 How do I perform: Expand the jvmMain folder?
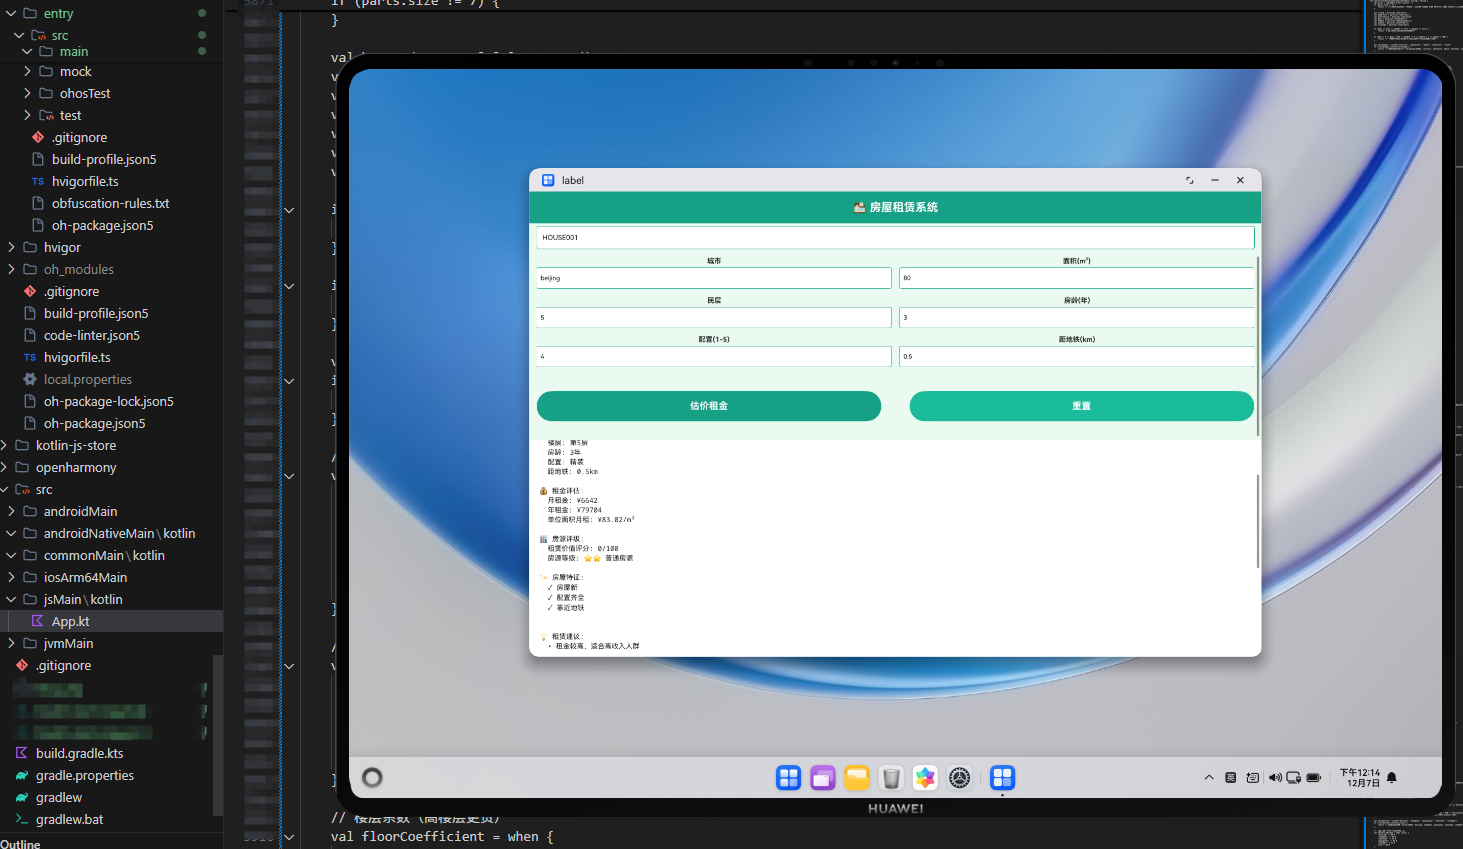[11, 643]
